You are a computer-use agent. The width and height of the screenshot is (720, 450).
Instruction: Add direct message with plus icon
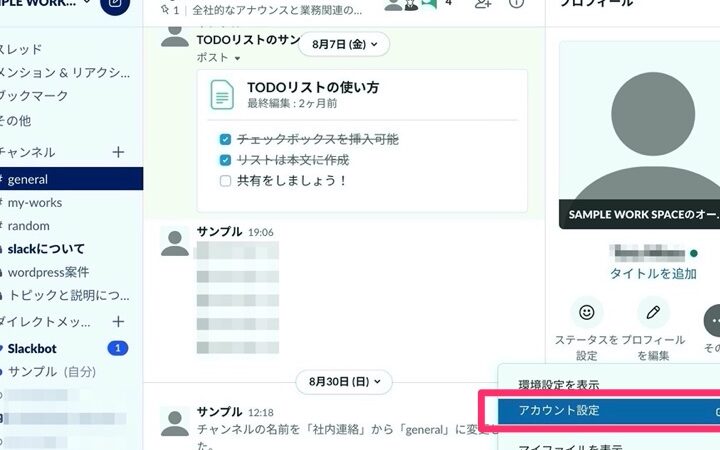[x=118, y=321]
